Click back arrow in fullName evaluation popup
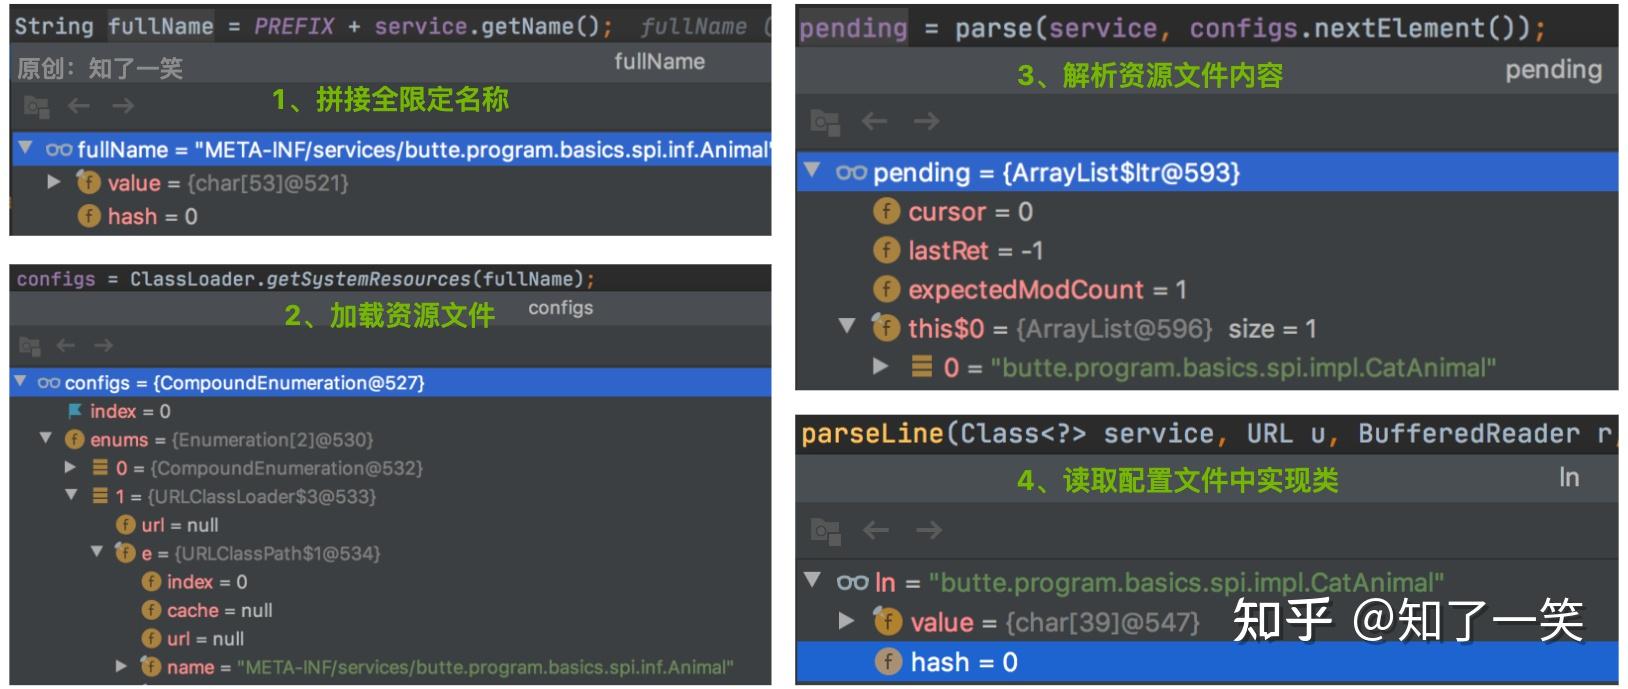The width and height of the screenshot is (1628, 689). pyautogui.click(x=79, y=106)
